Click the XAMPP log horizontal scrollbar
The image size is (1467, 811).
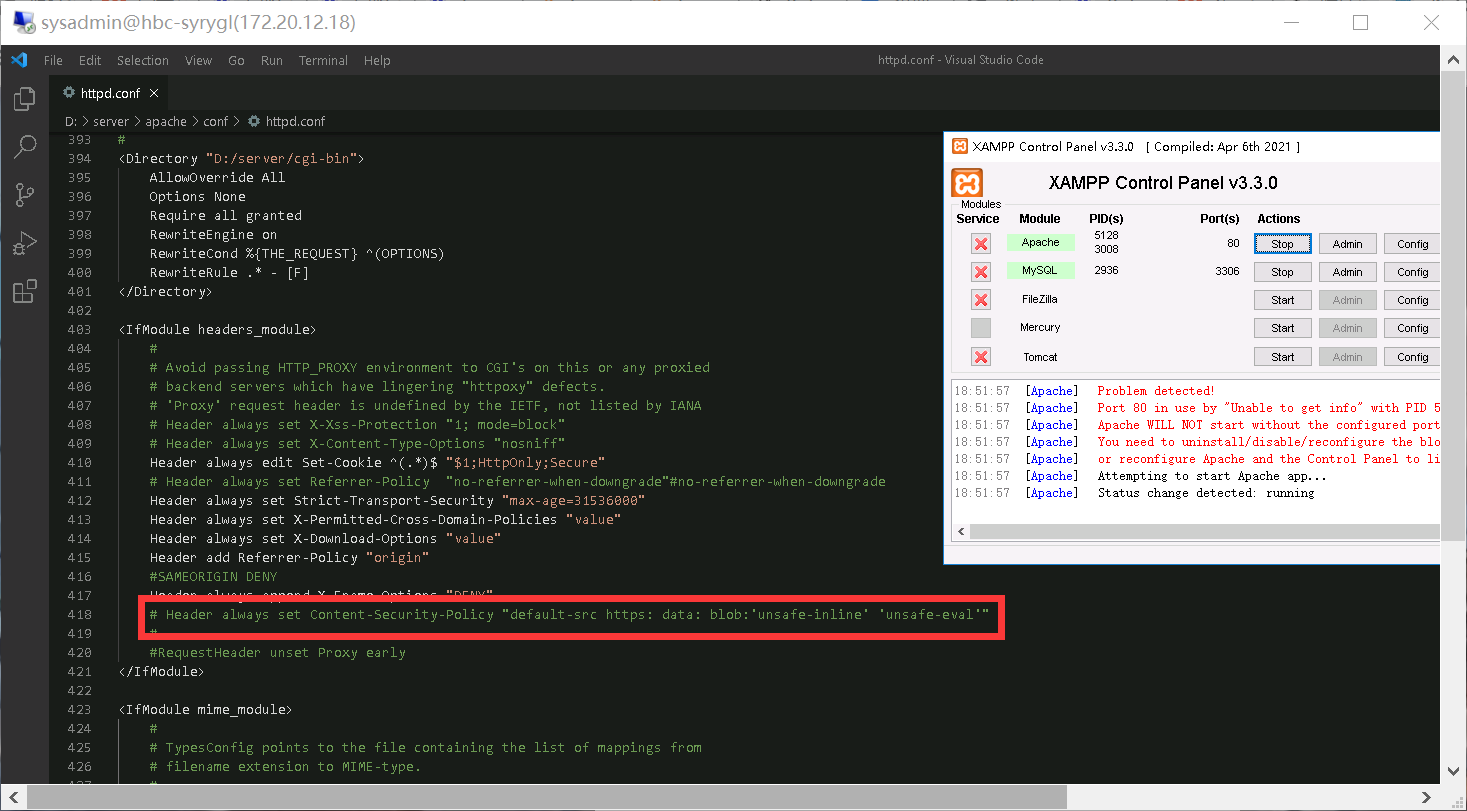click(x=1205, y=531)
